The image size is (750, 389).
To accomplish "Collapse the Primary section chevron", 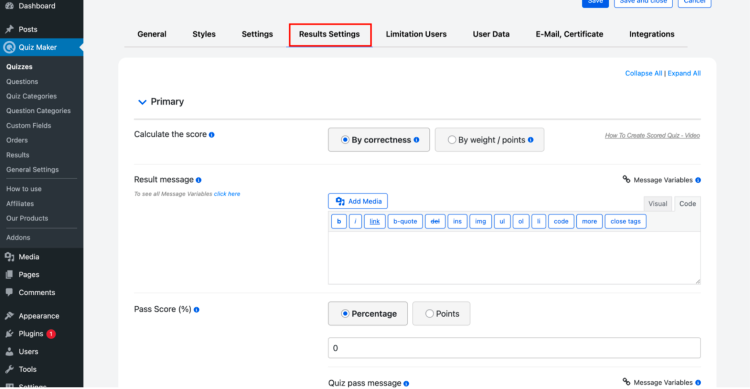I will pyautogui.click(x=142, y=102).
